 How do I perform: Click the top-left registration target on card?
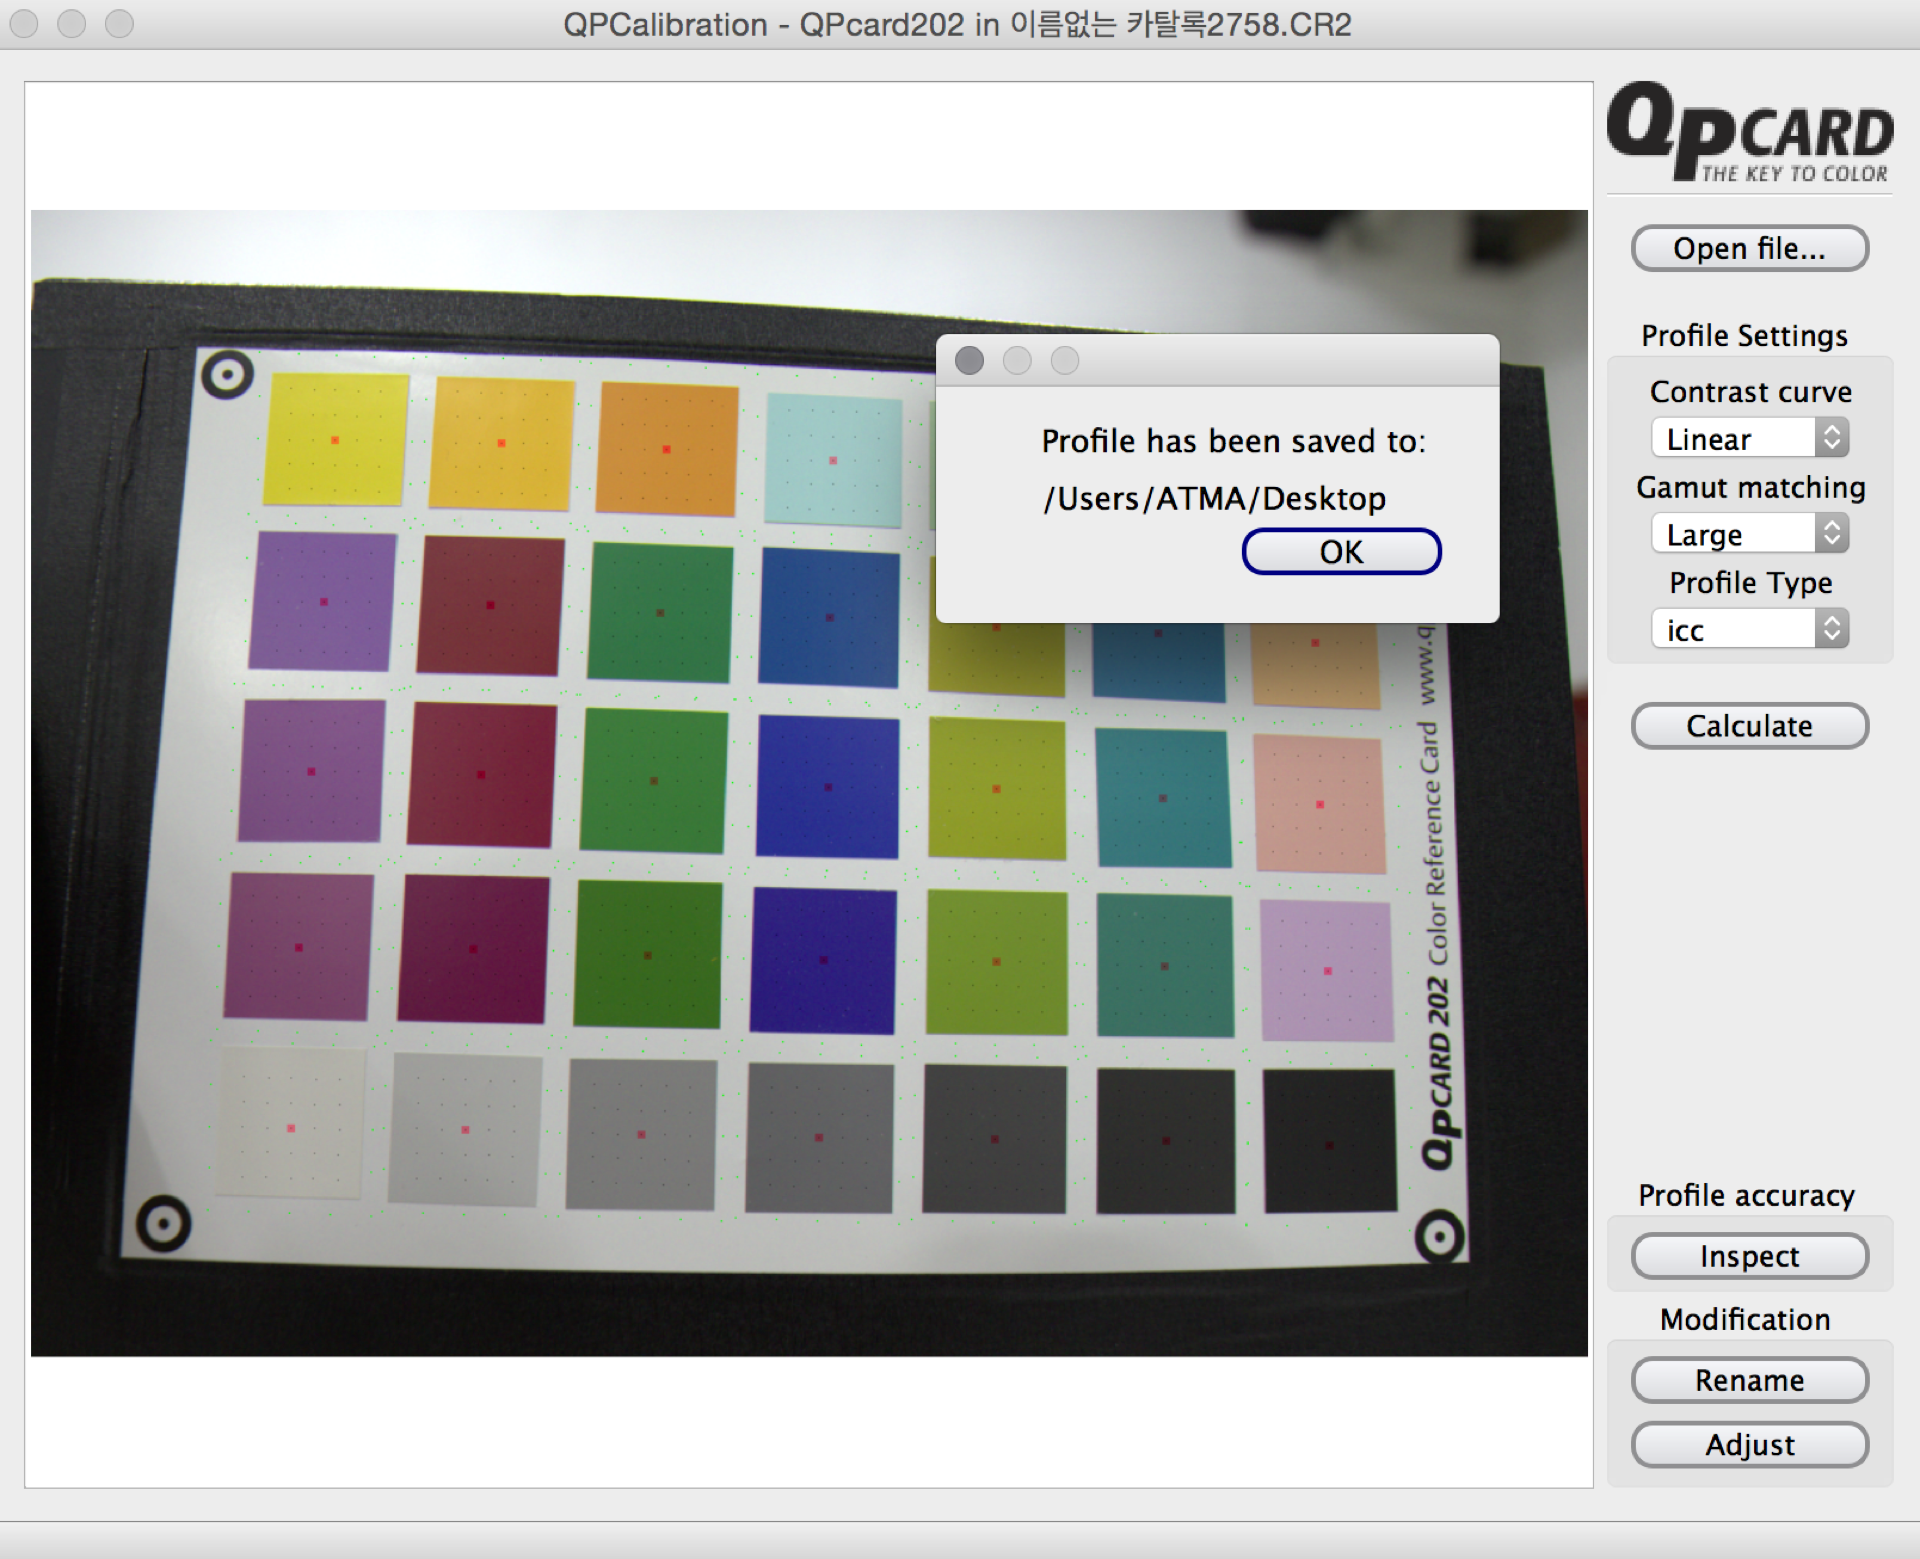227,375
